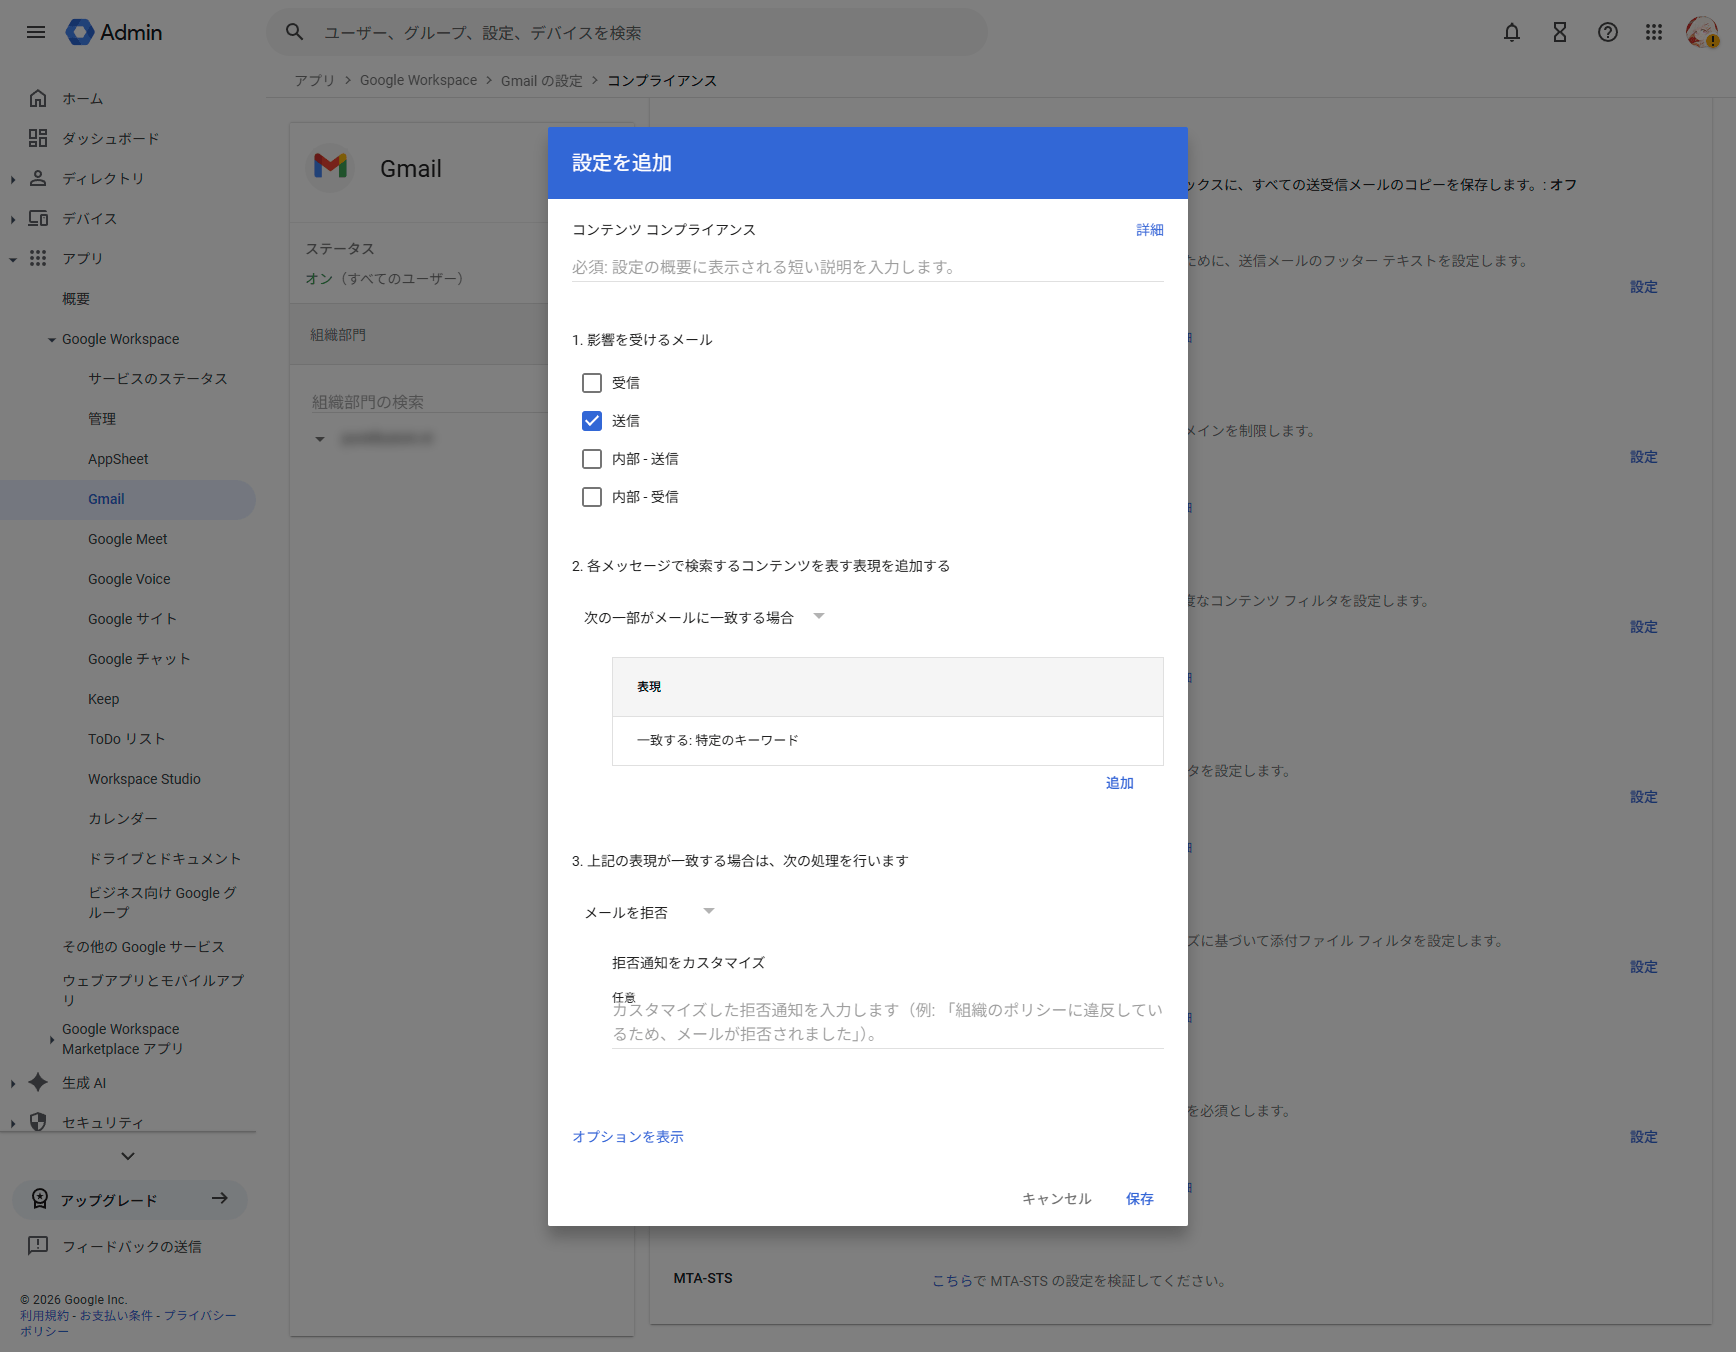Open the main hamburger menu
1736x1352 pixels.
coord(36,32)
